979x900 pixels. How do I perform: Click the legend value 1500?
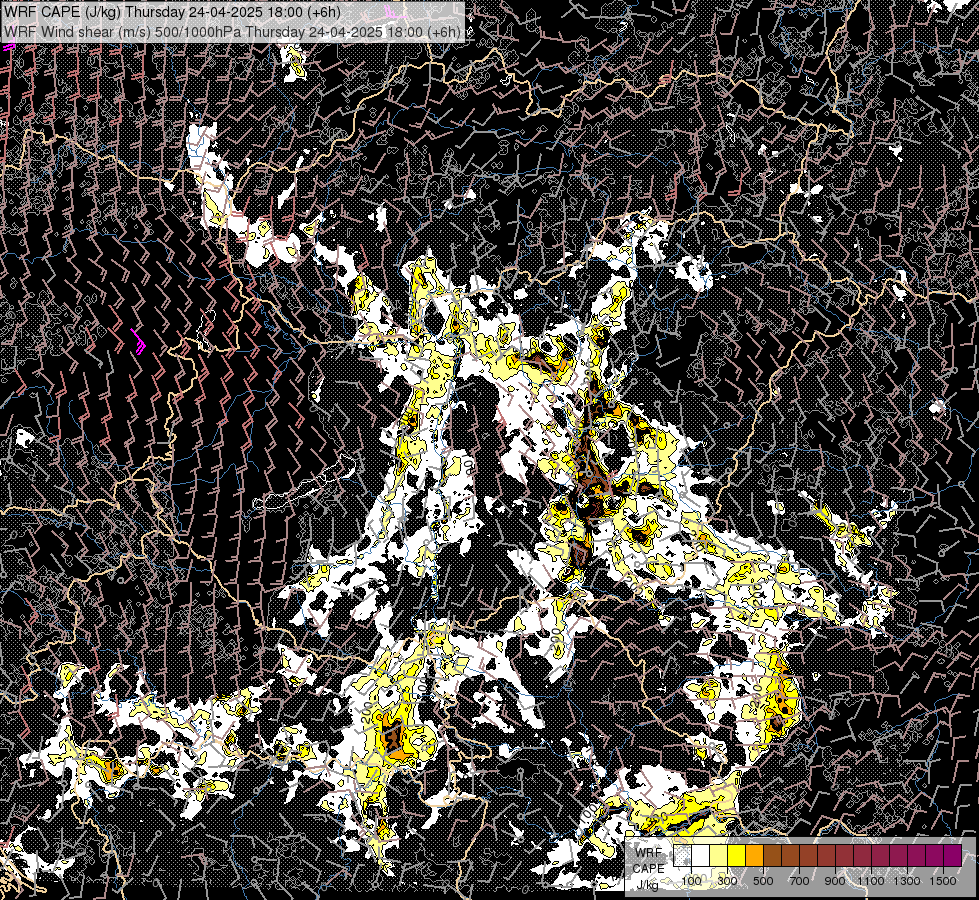(943, 881)
